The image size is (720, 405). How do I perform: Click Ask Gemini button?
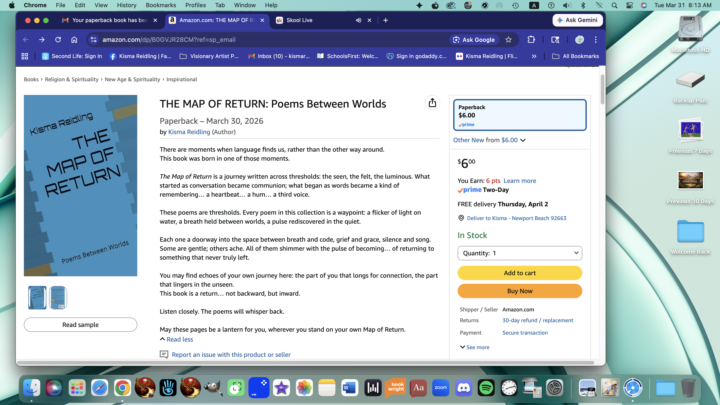[578, 20]
